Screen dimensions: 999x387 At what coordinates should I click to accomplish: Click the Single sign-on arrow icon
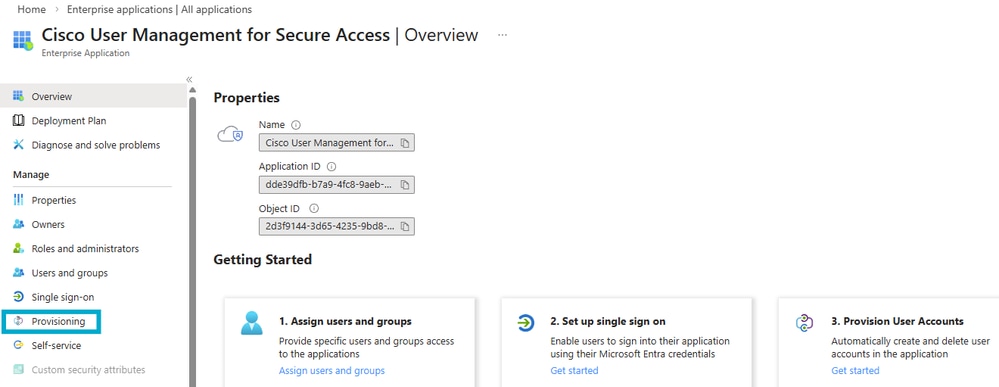[18, 297]
